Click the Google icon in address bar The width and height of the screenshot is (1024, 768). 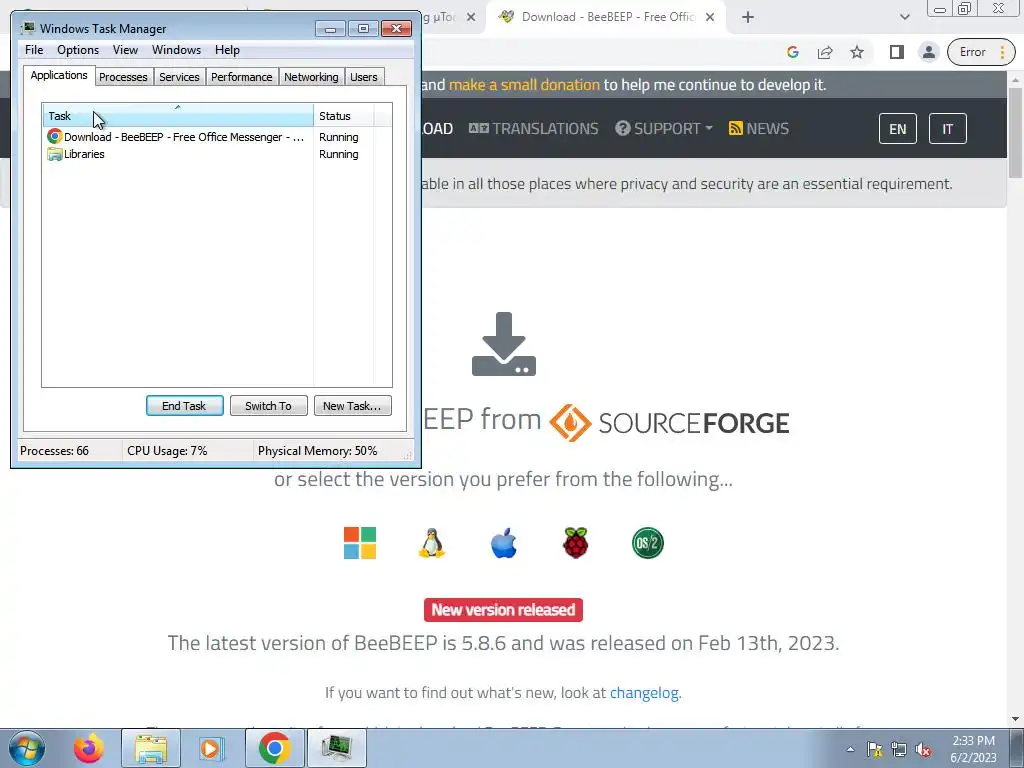tap(793, 52)
